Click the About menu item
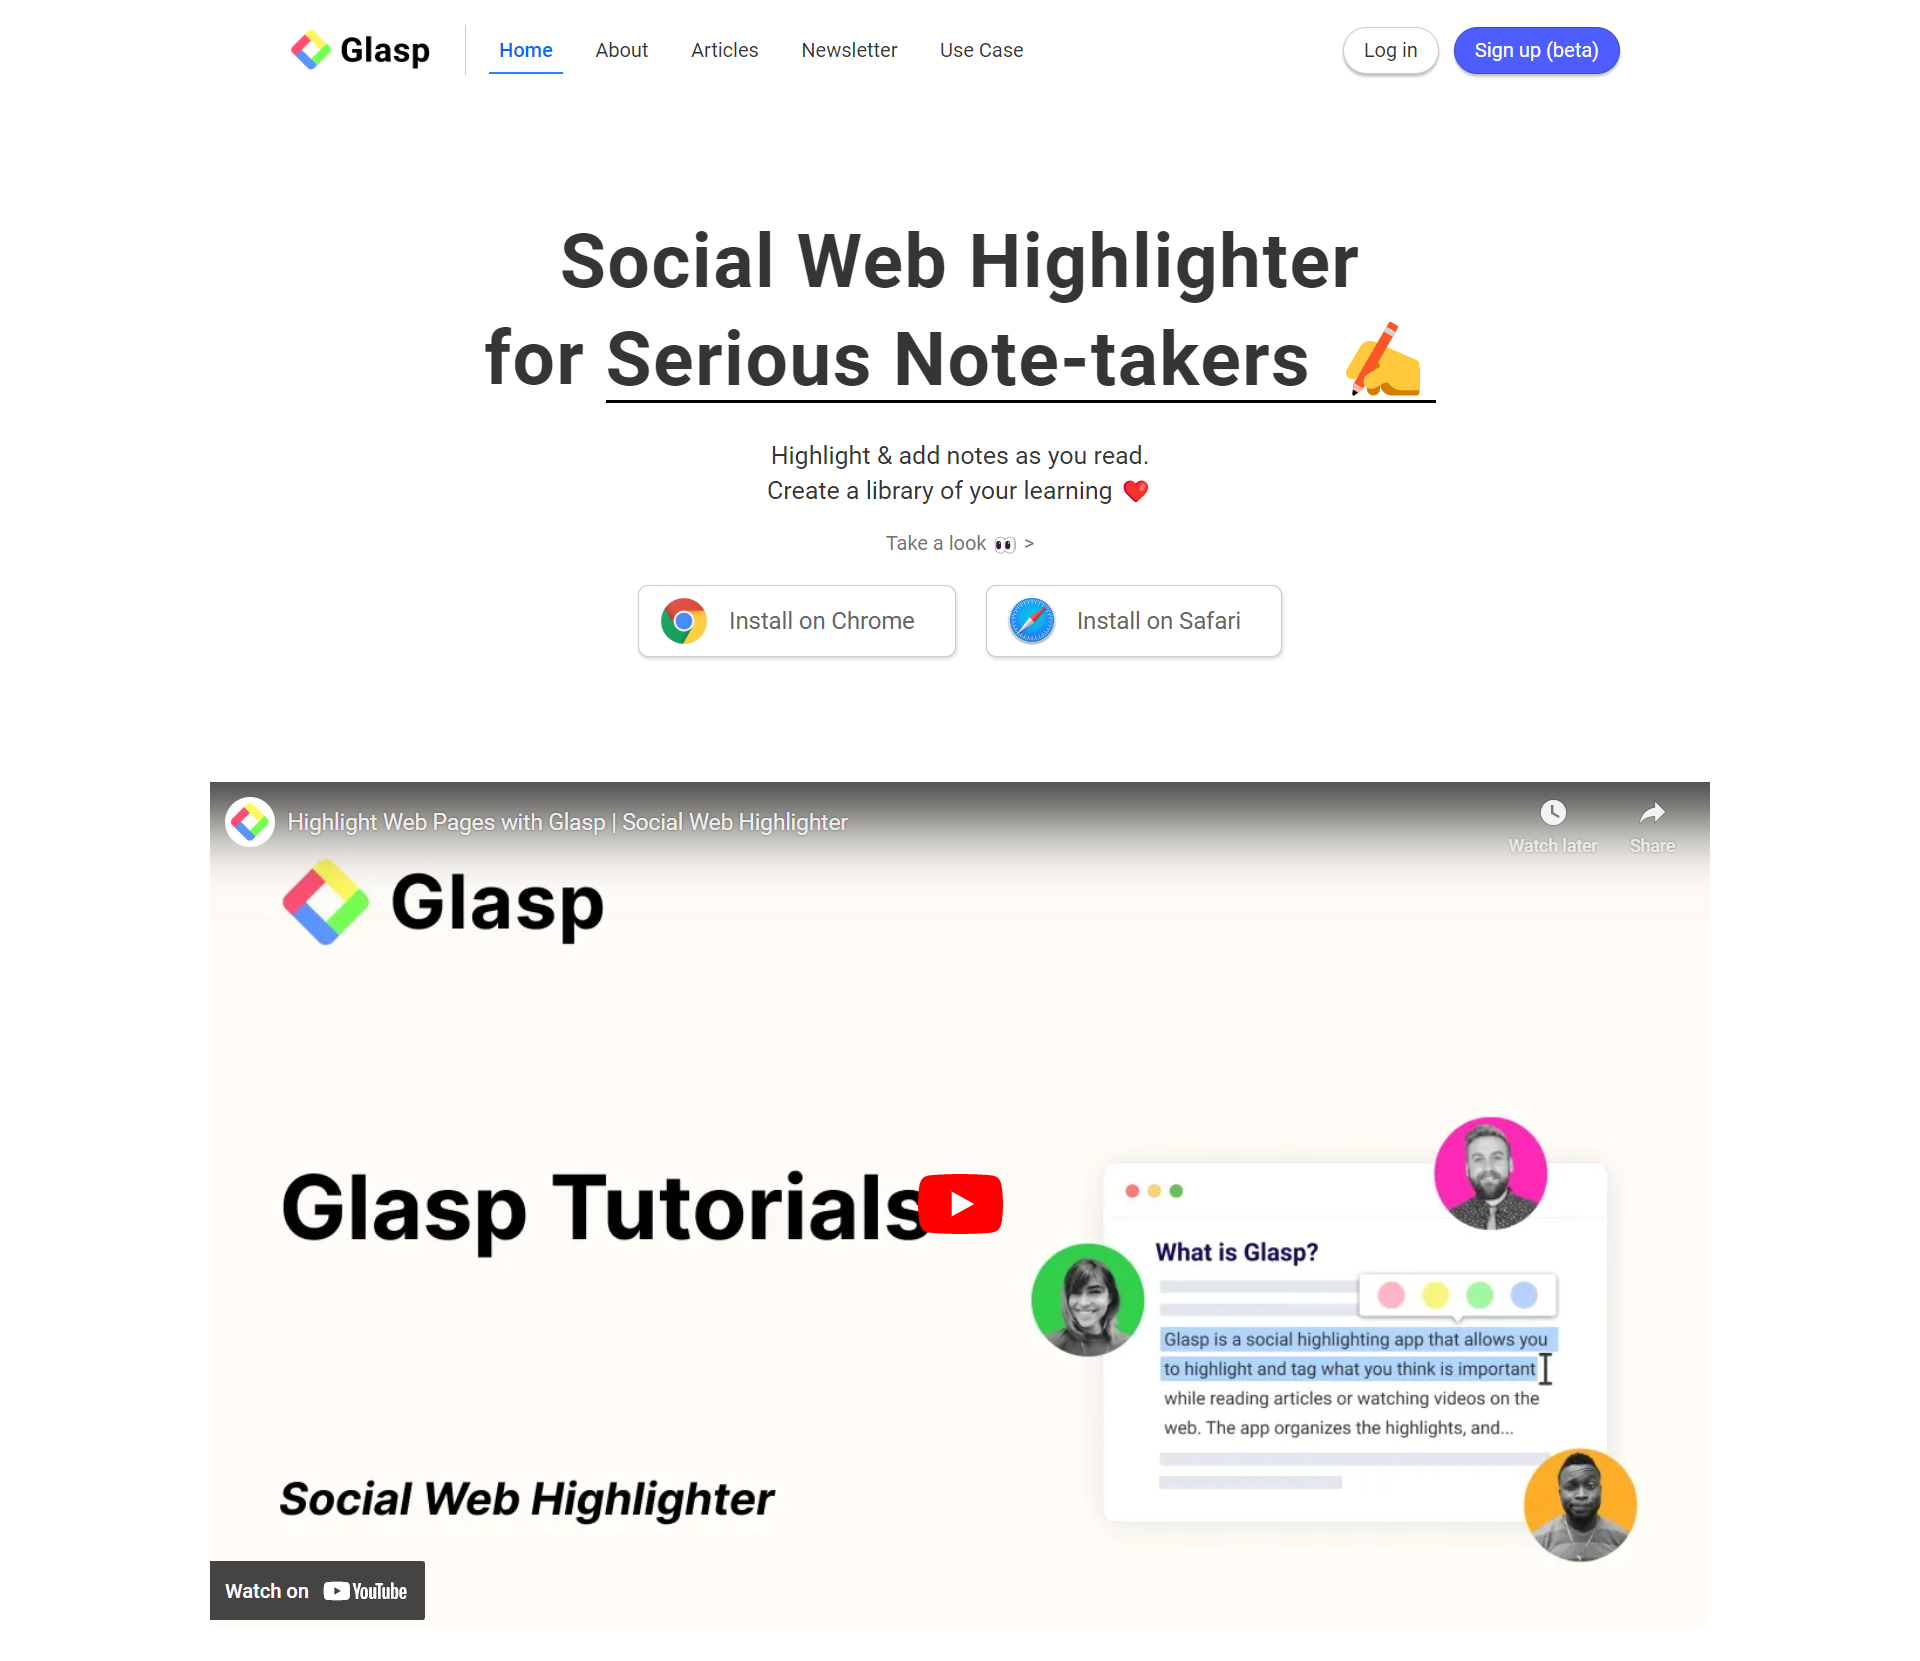Image resolution: width=1920 pixels, height=1661 pixels. pyautogui.click(x=620, y=49)
